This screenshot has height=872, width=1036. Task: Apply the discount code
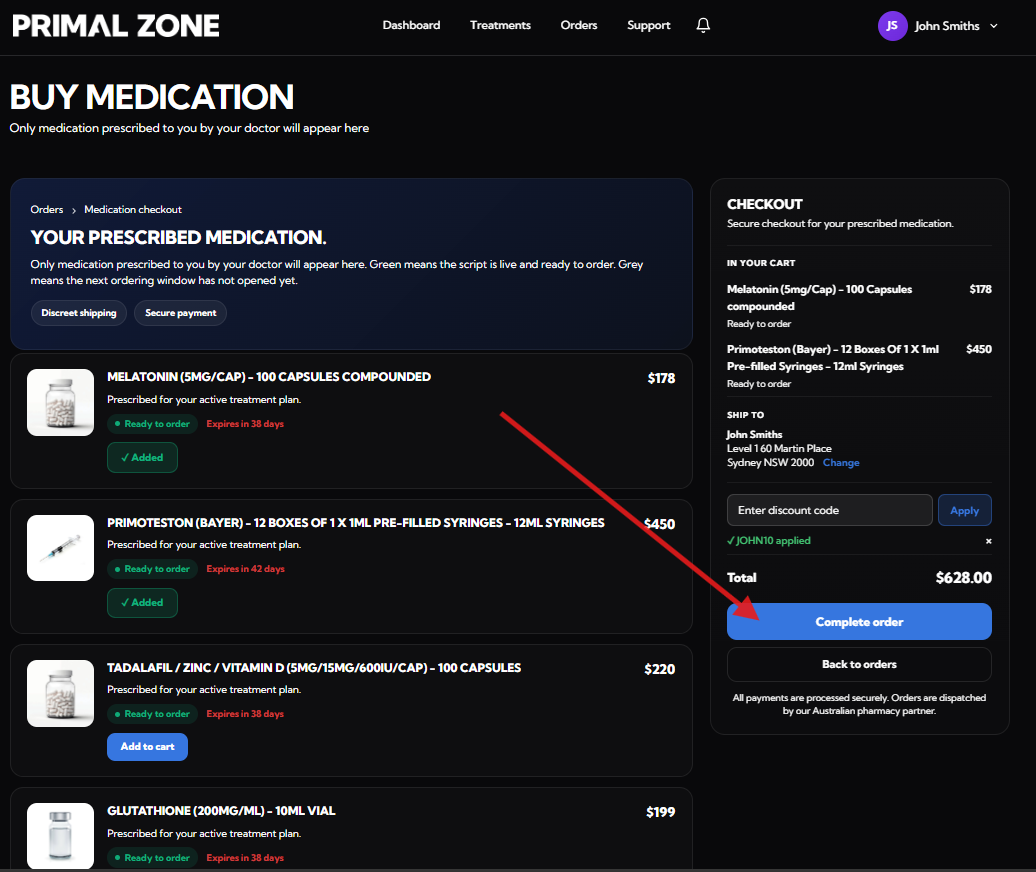pyautogui.click(x=964, y=510)
